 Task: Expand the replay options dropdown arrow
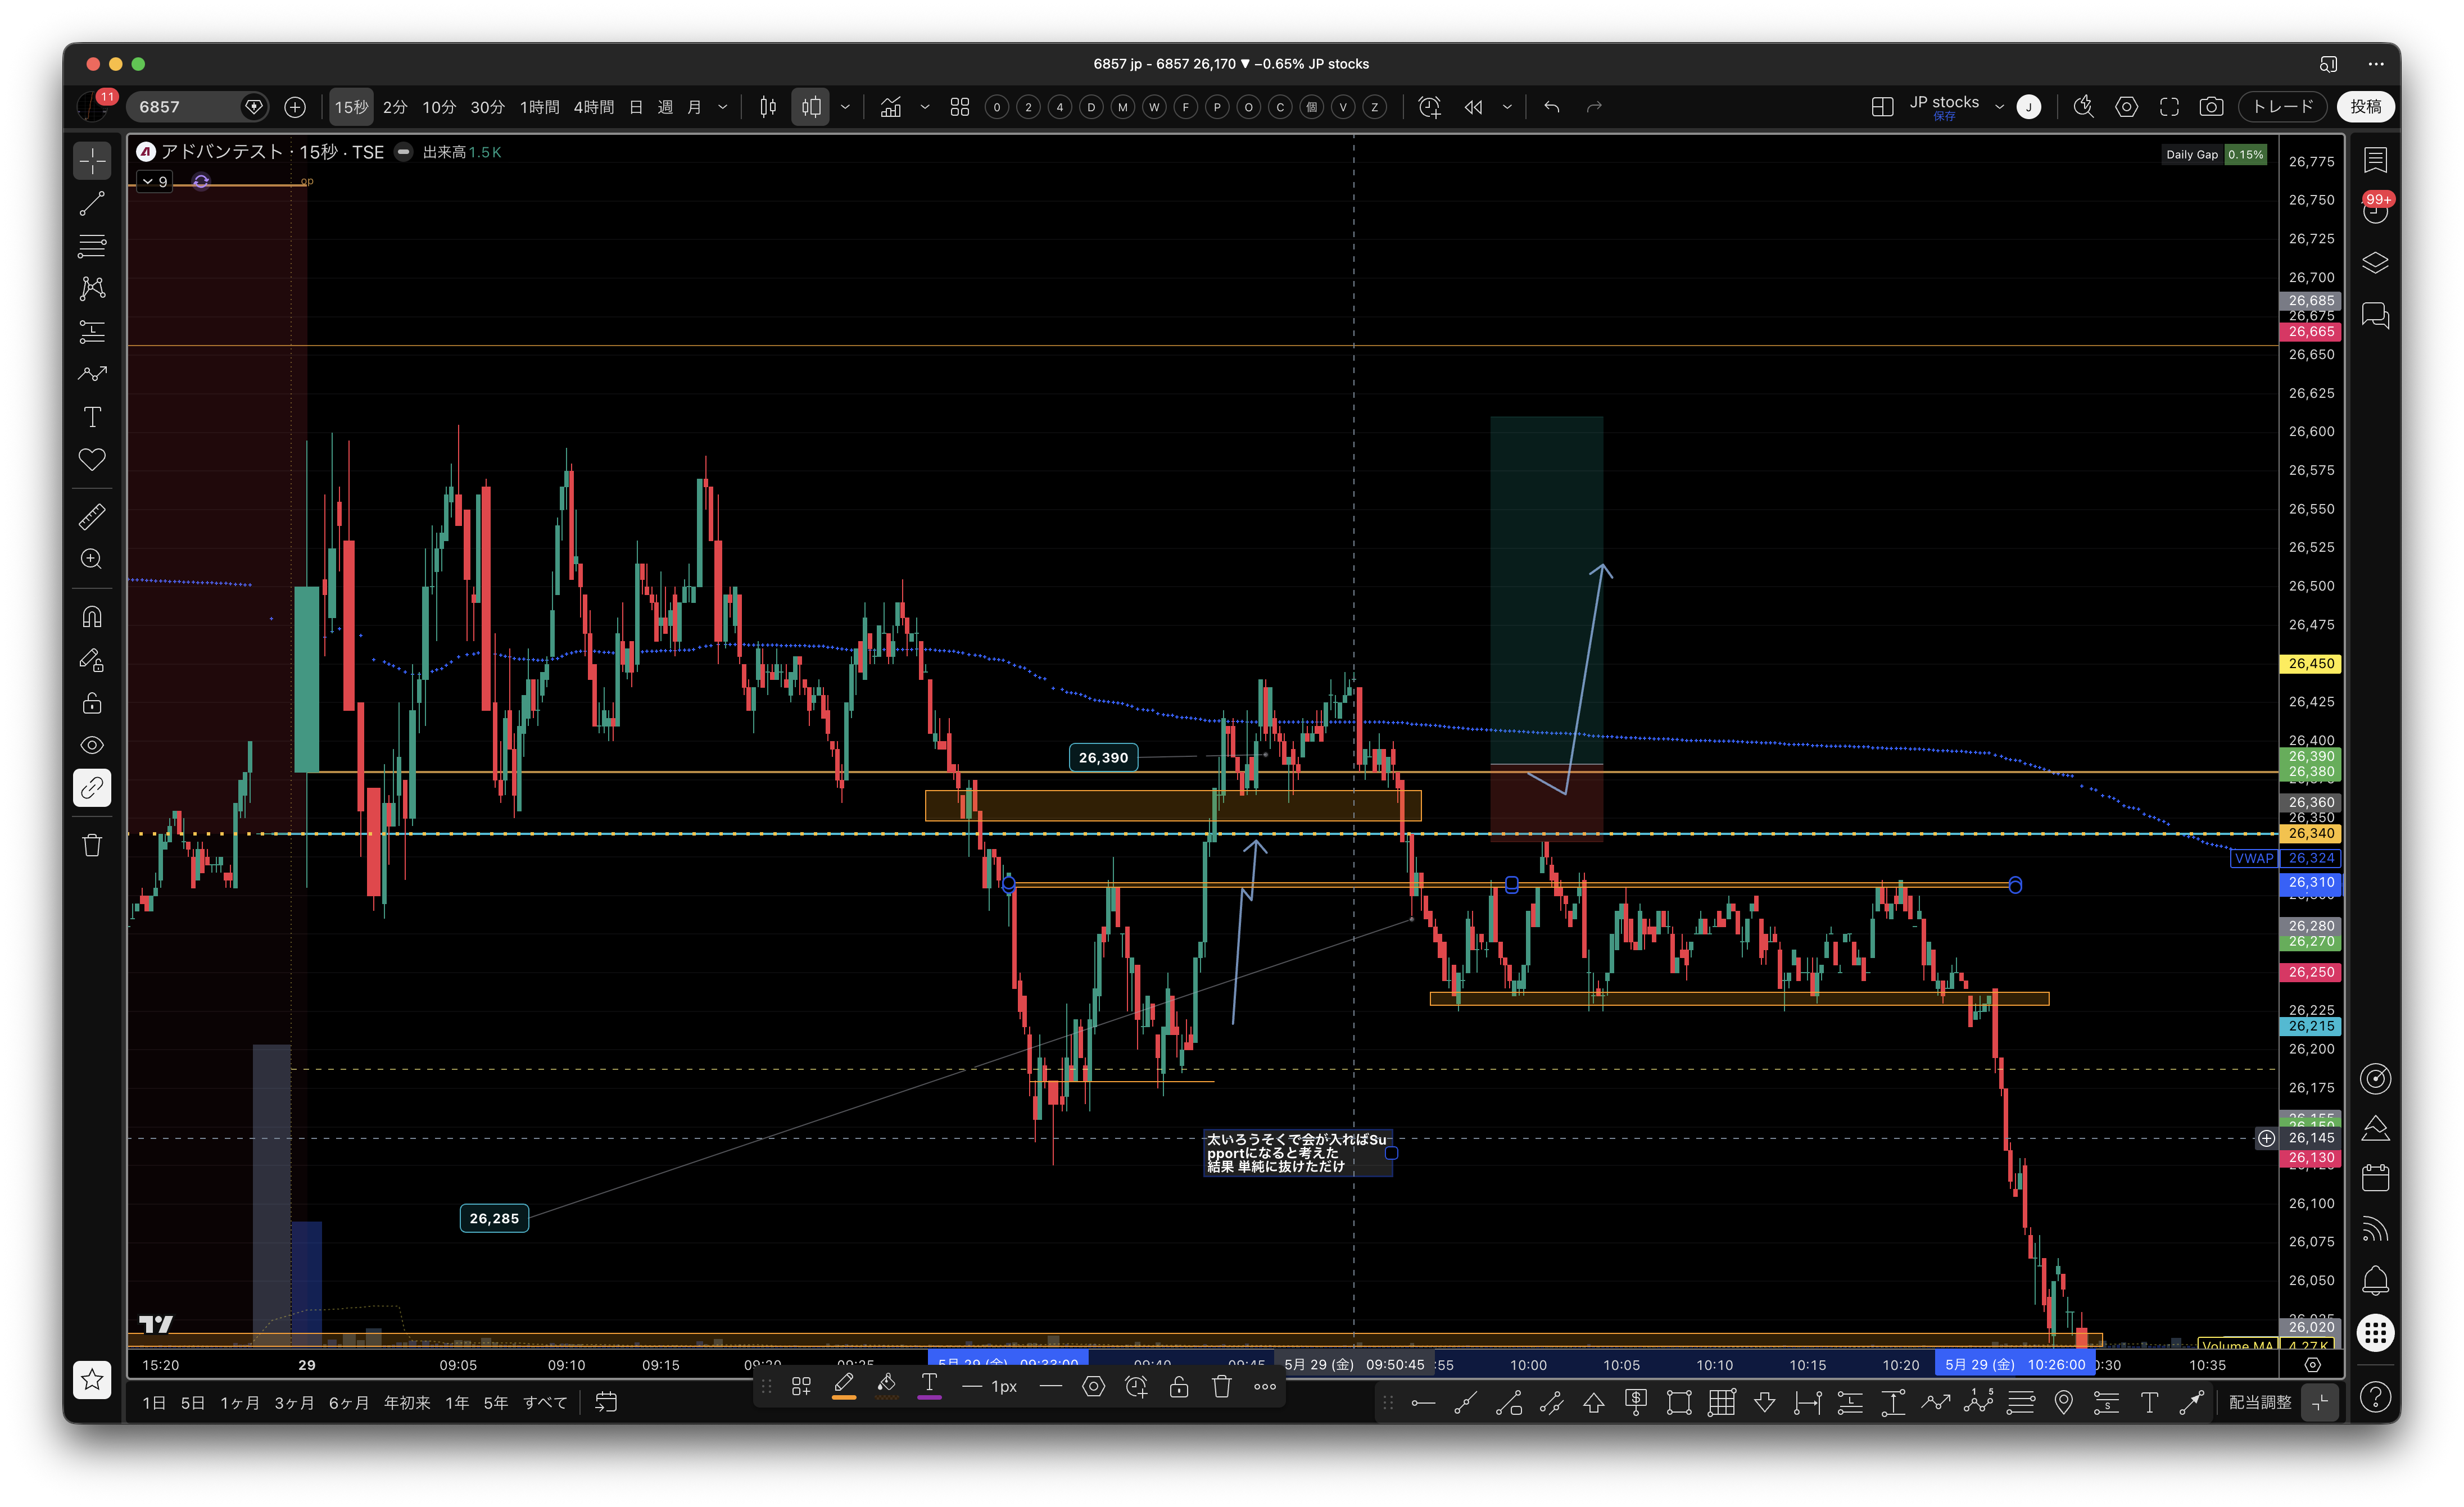click(1507, 107)
